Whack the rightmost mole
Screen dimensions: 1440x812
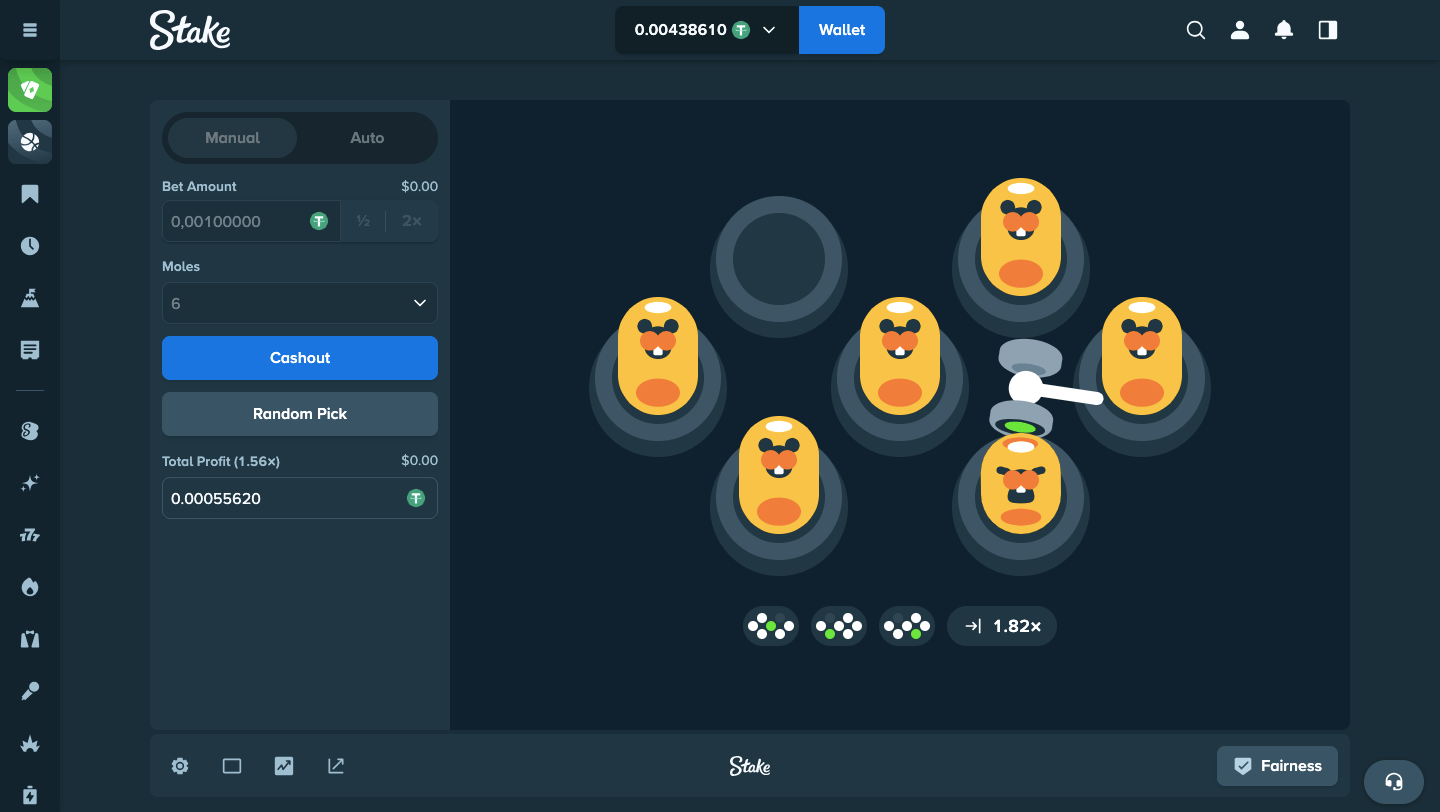(1142, 358)
